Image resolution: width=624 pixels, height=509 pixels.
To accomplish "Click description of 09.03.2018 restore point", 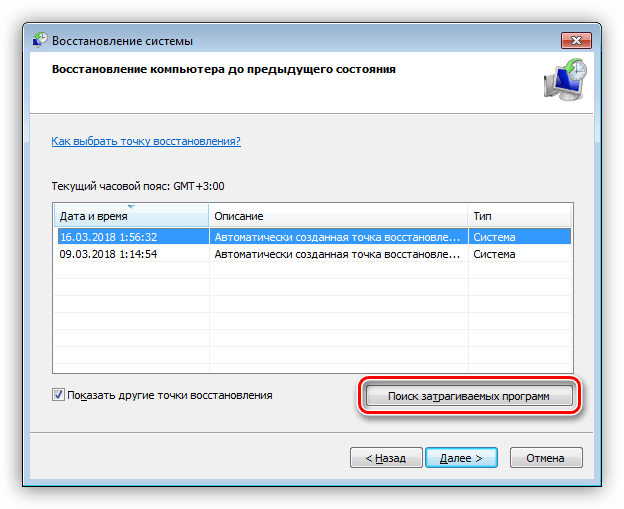I will (337, 254).
